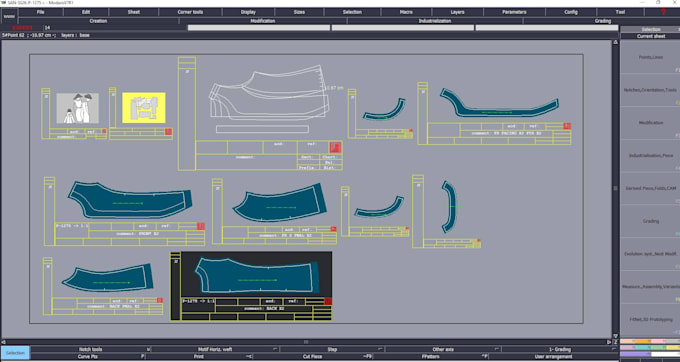Toggle the Curve Pts option
This screenshot has width=680, height=362.
click(88, 356)
